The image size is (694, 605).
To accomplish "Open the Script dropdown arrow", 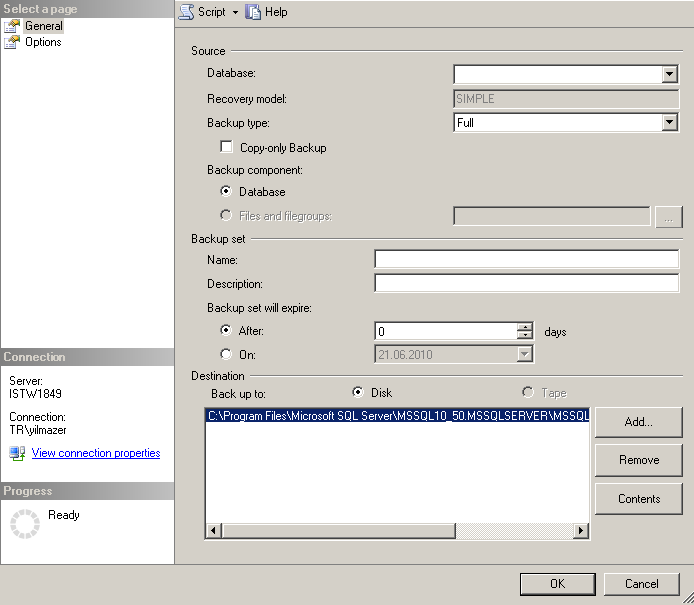I will 235,12.
